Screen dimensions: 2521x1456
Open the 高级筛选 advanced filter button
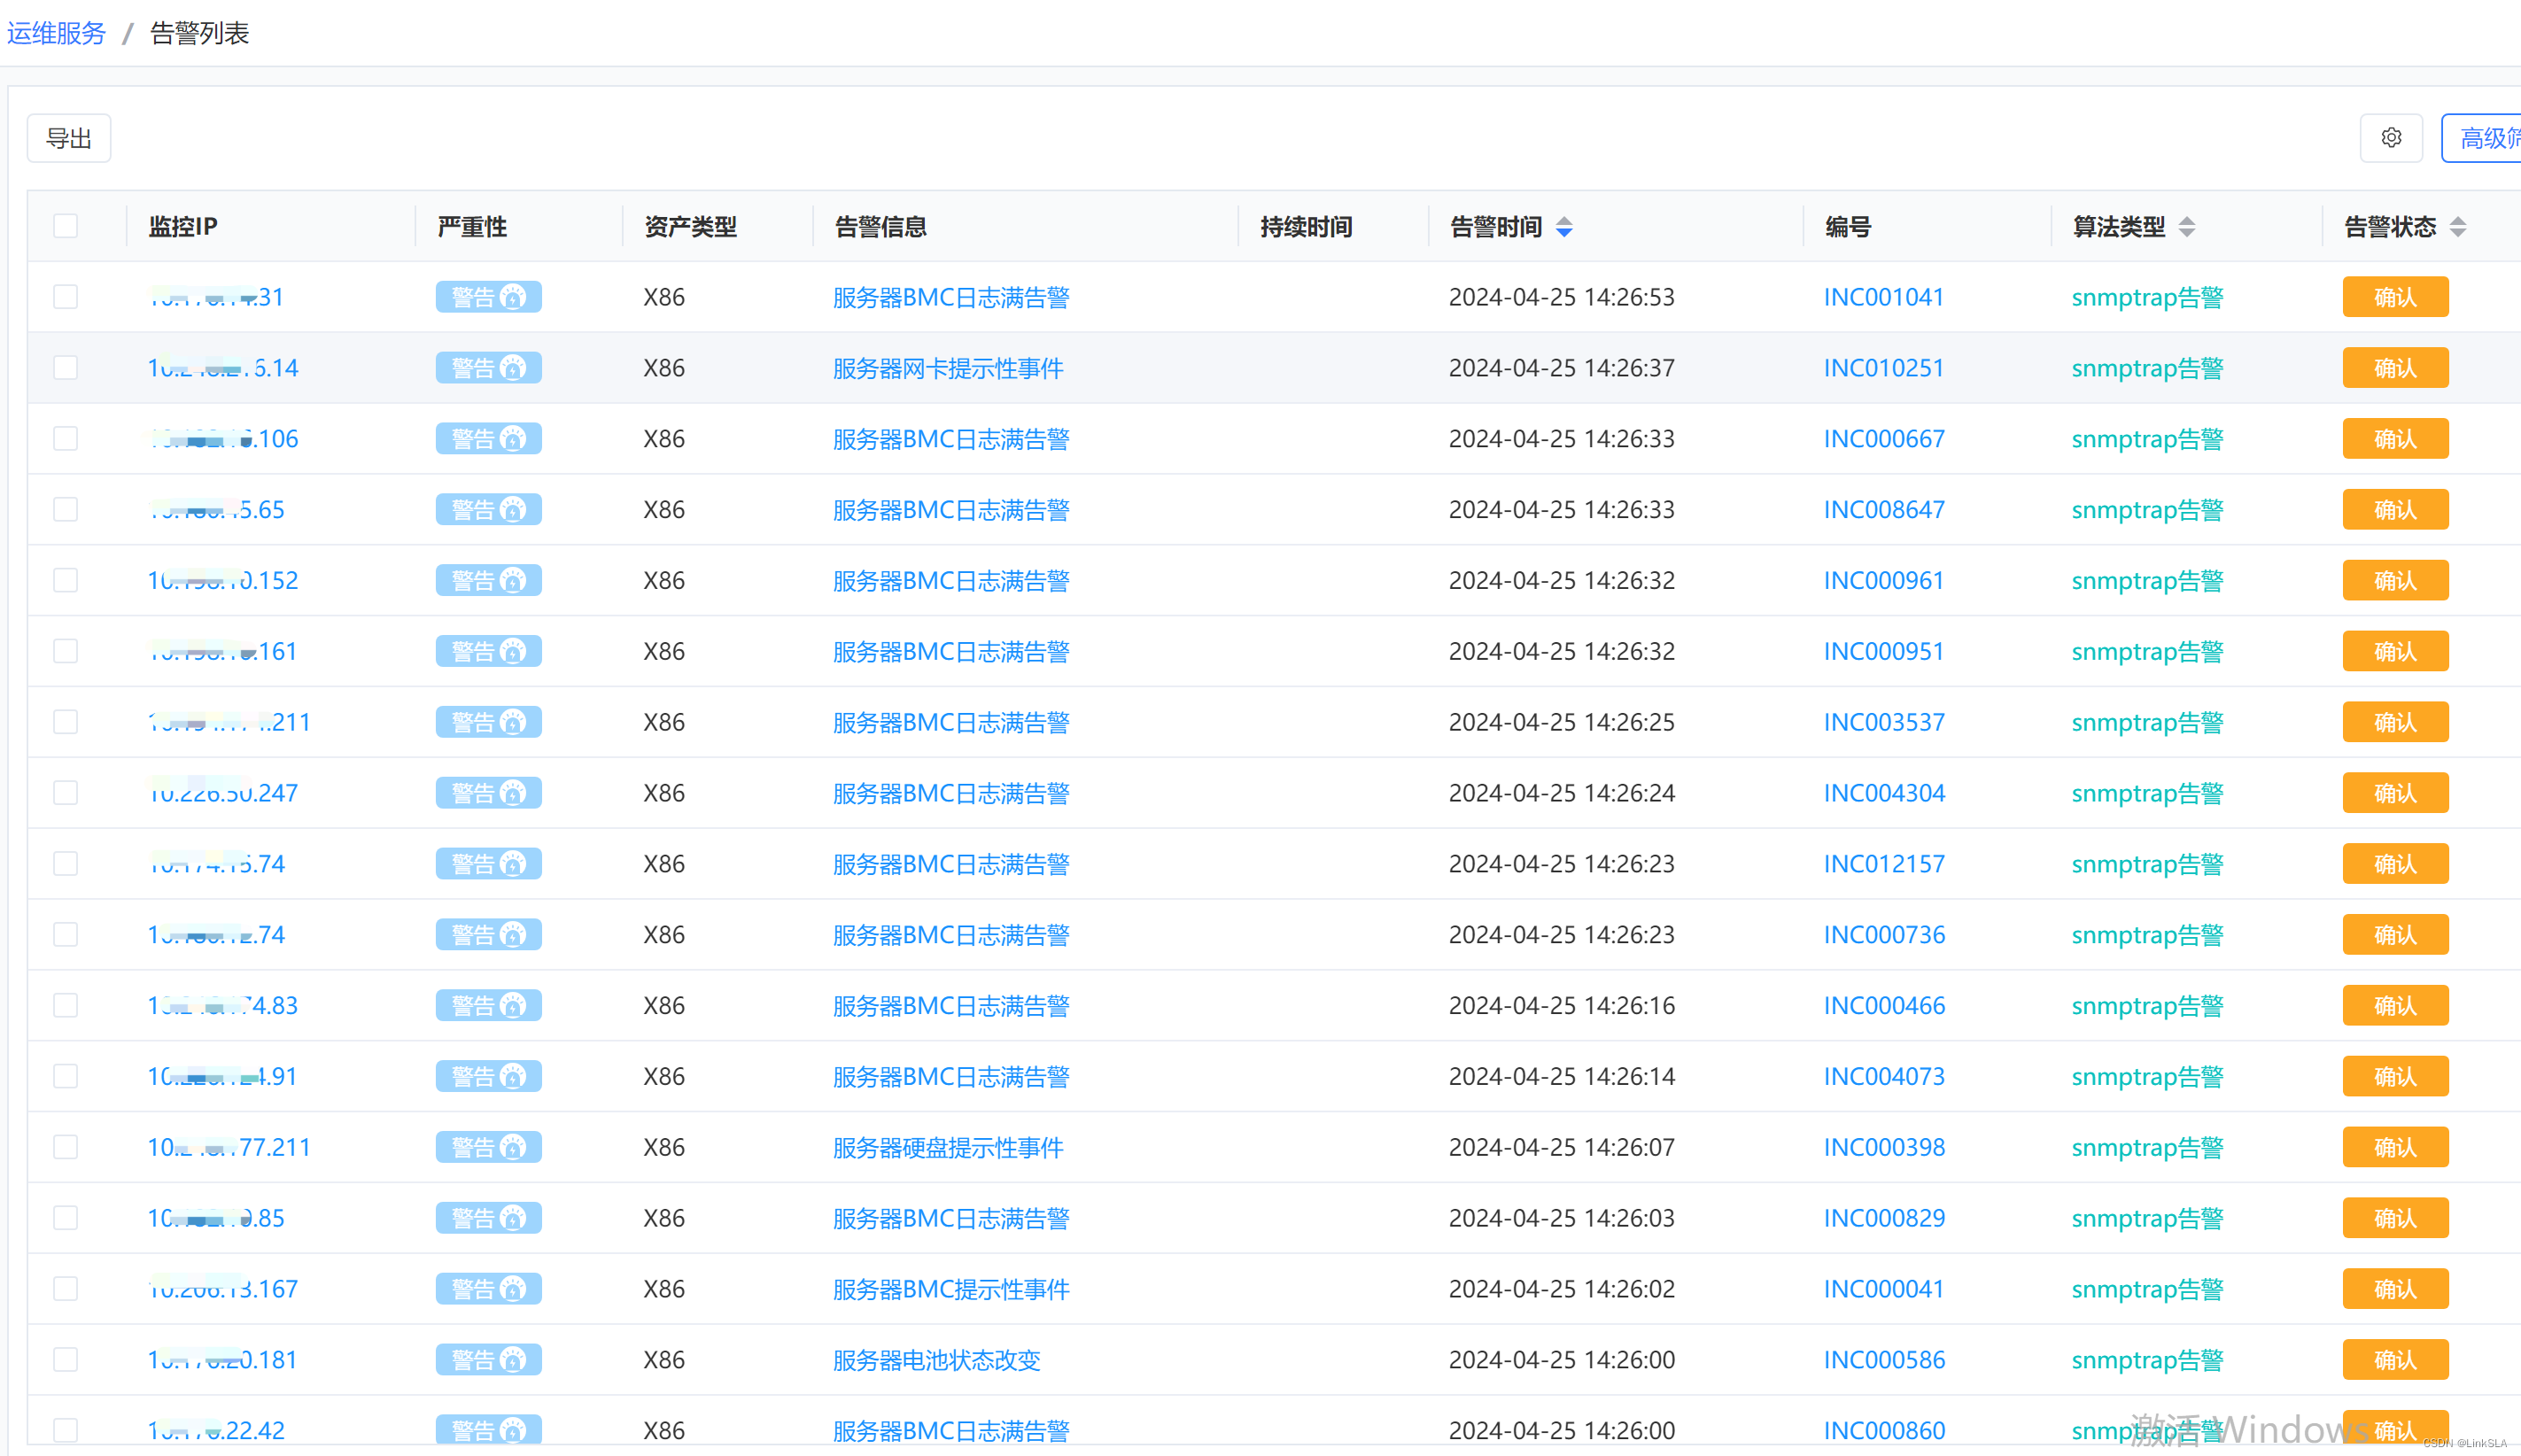point(2485,138)
